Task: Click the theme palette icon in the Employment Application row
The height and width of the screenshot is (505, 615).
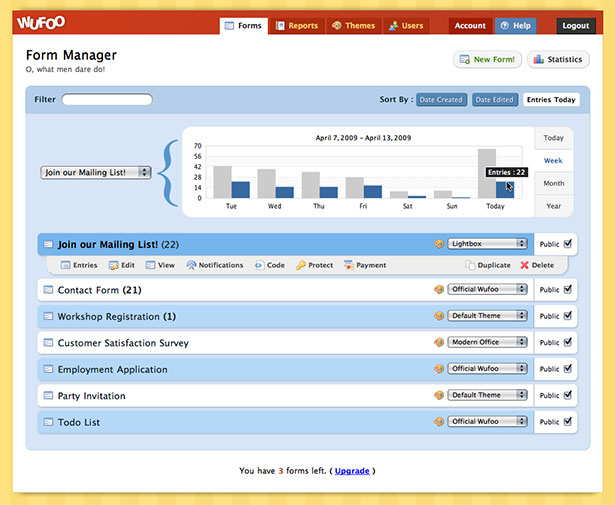Action: point(439,369)
